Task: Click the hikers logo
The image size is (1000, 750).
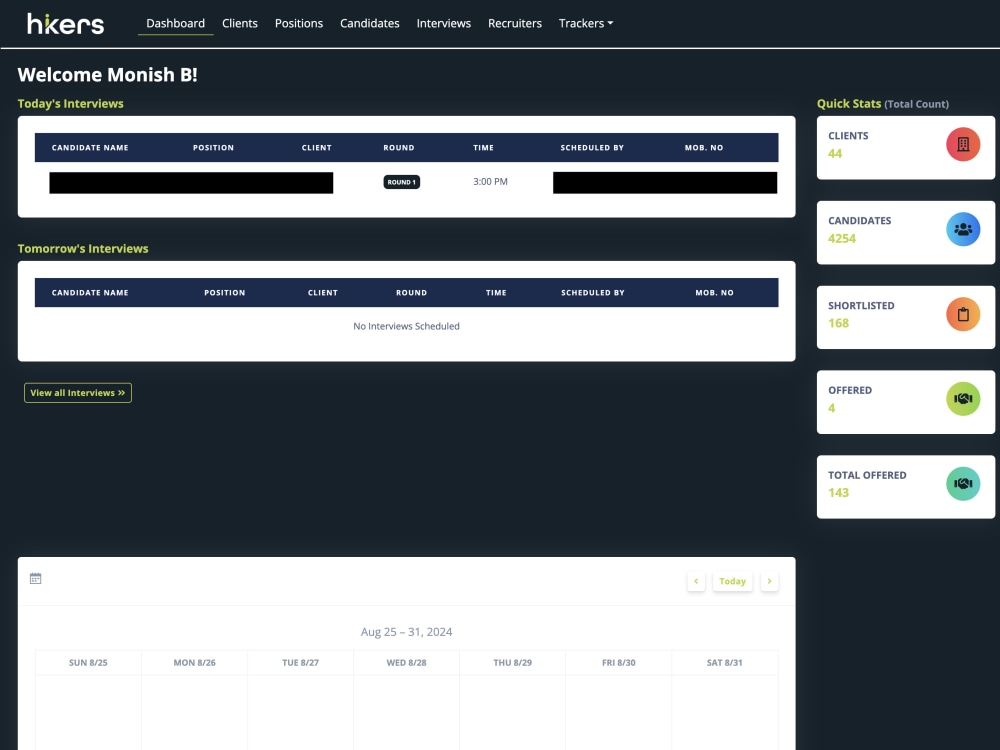Action: (x=65, y=24)
